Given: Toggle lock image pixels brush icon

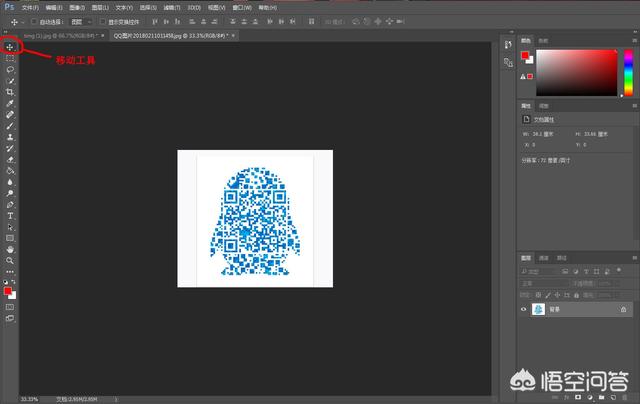Looking at the screenshot, I should click(x=548, y=295).
